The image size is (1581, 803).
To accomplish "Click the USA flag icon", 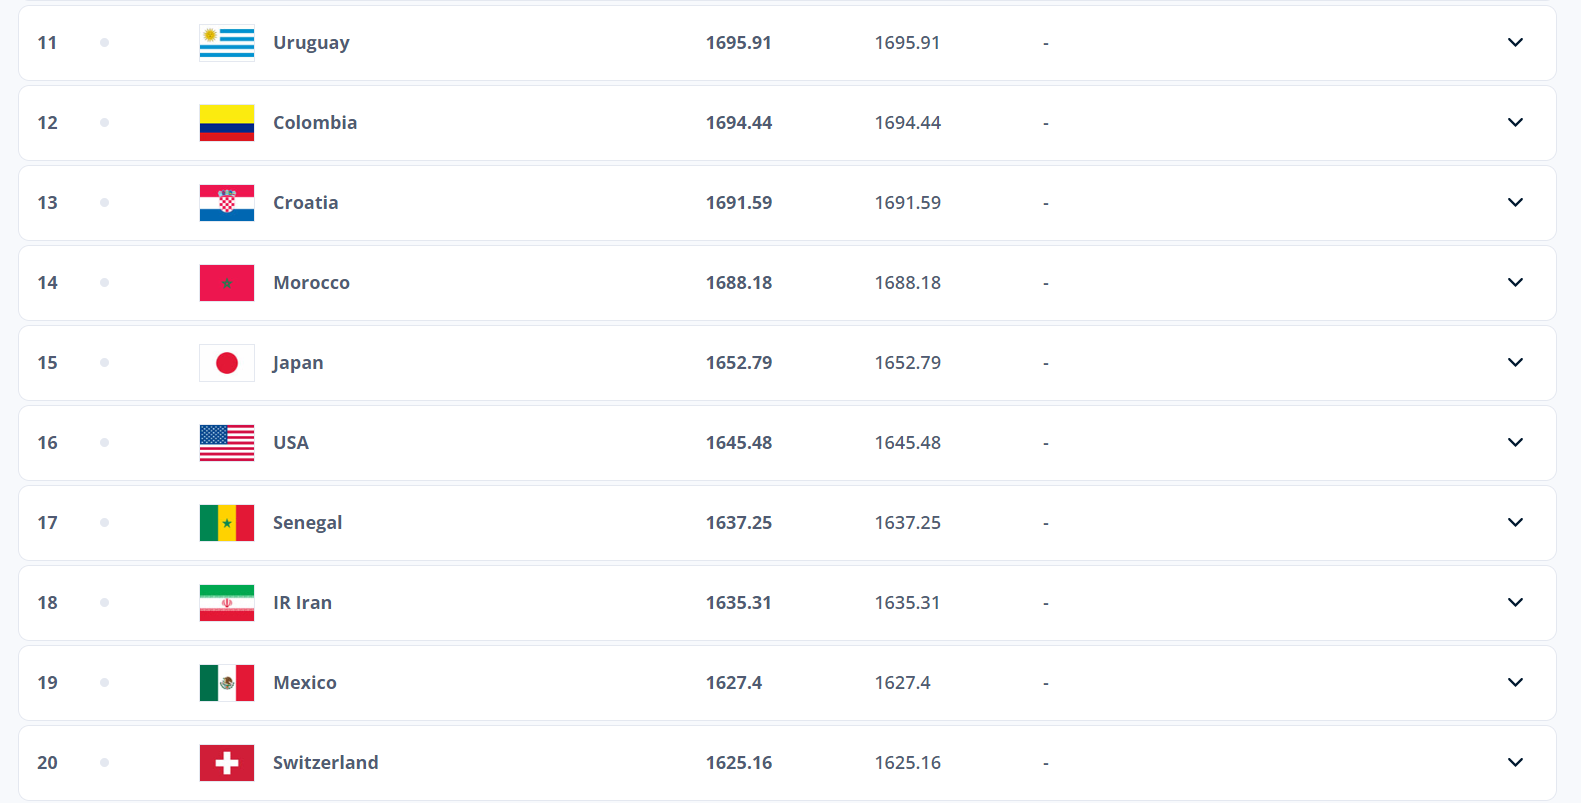I will coord(227,443).
